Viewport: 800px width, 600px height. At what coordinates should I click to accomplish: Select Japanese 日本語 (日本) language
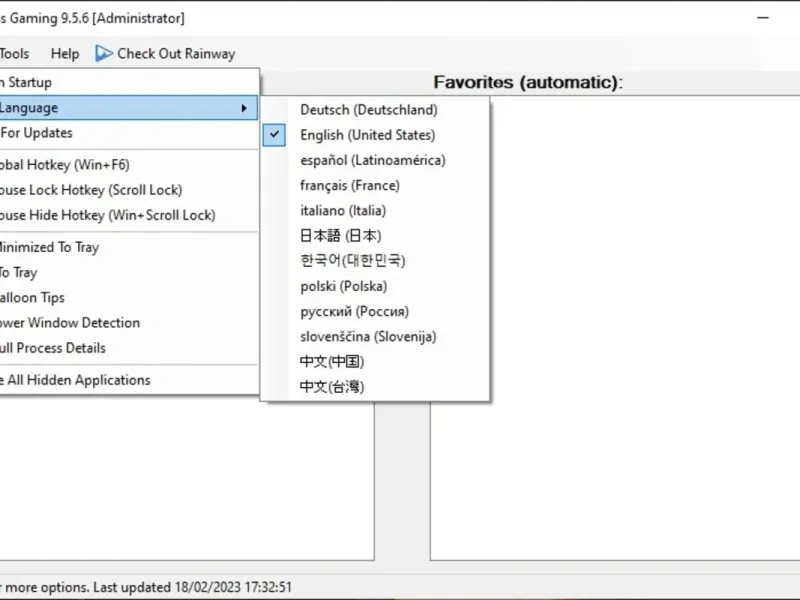tap(376, 236)
